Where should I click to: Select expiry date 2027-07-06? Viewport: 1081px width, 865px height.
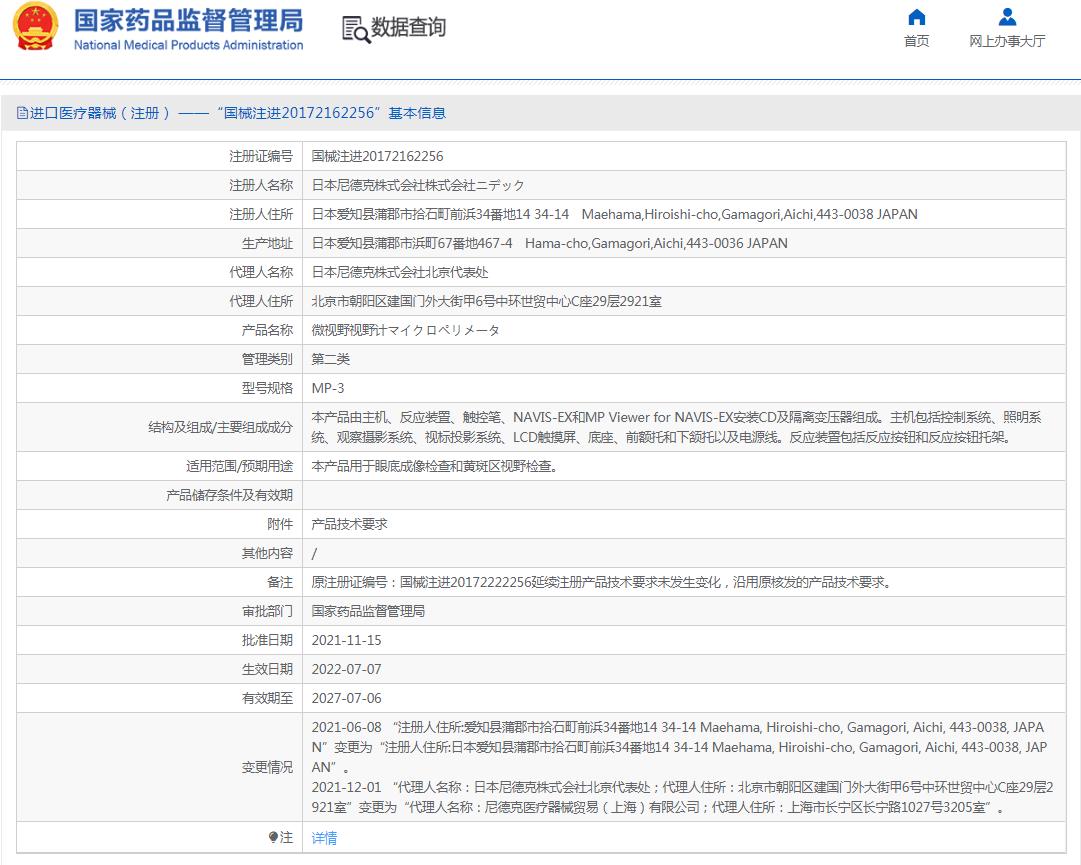click(x=346, y=698)
